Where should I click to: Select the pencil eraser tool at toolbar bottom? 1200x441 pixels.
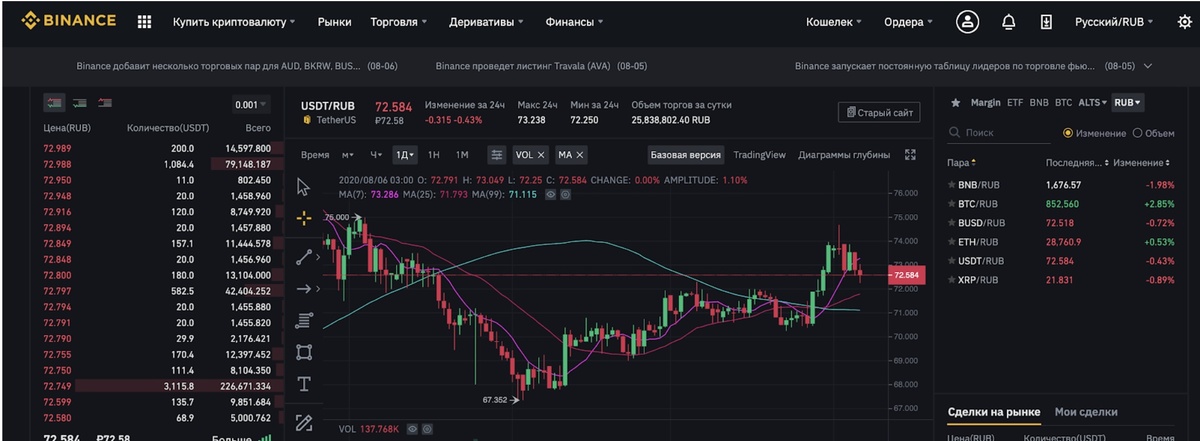304,421
